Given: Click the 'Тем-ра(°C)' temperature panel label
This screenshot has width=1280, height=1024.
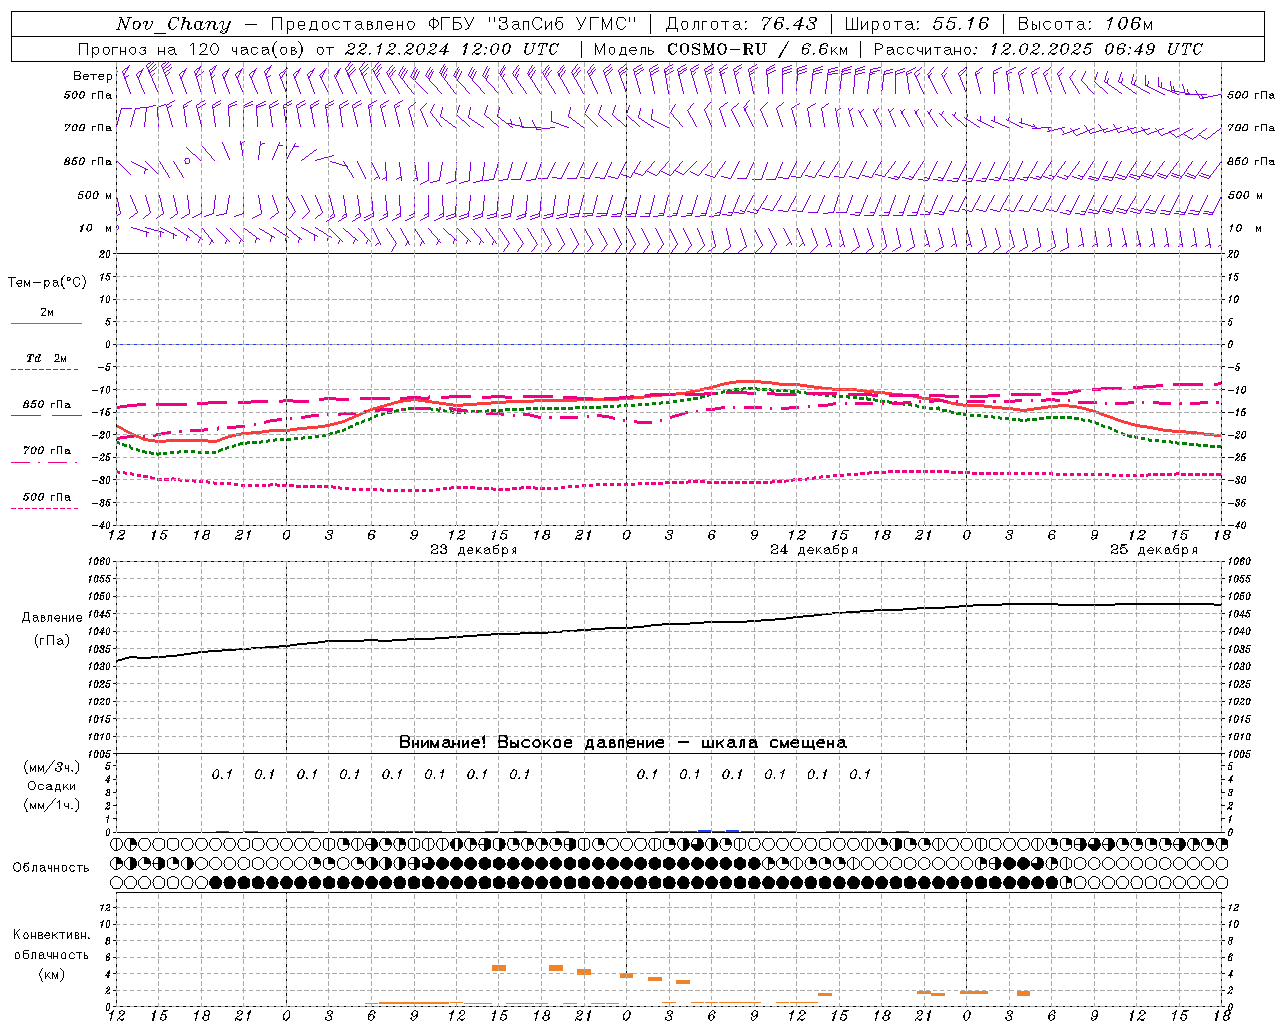Looking at the screenshot, I should tap(47, 283).
